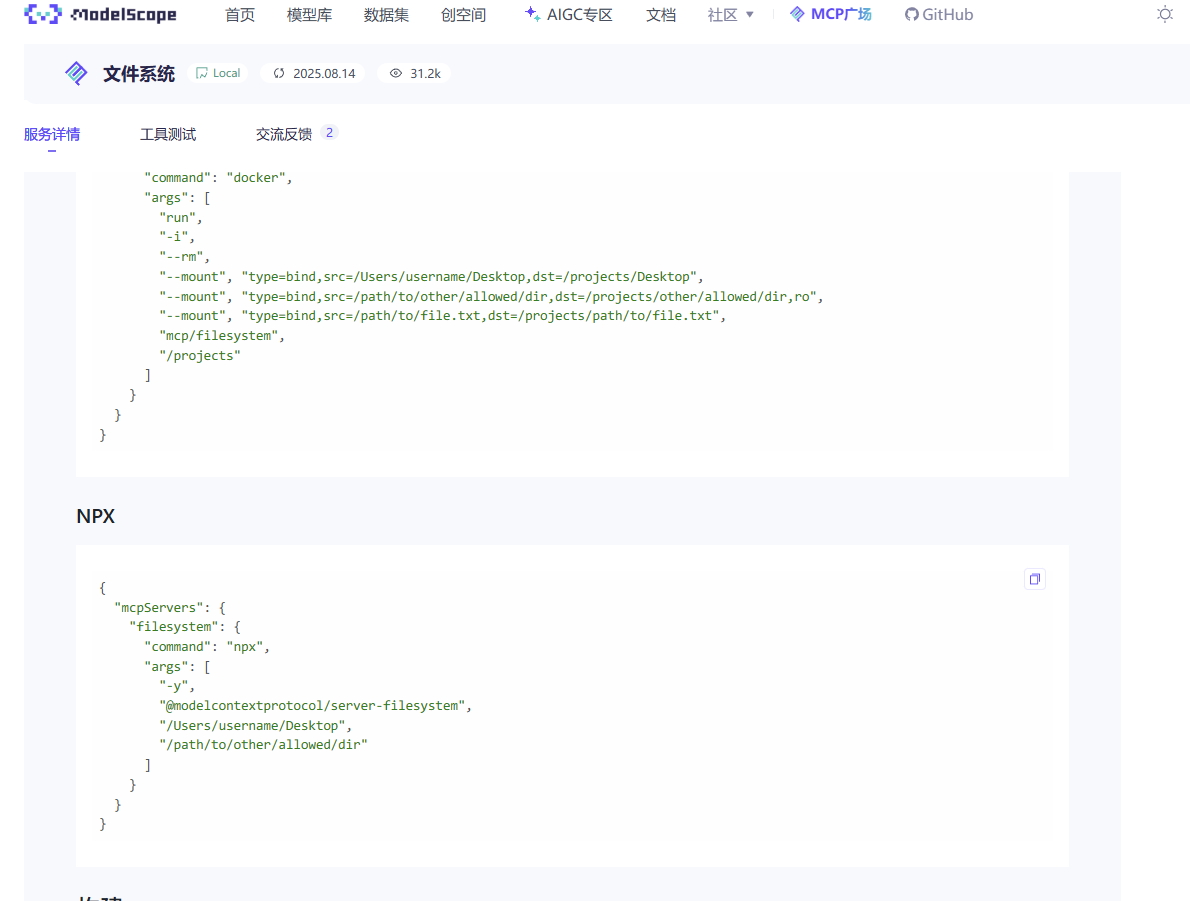
Task: Open 创空间 in the top navigation
Action: tap(463, 14)
